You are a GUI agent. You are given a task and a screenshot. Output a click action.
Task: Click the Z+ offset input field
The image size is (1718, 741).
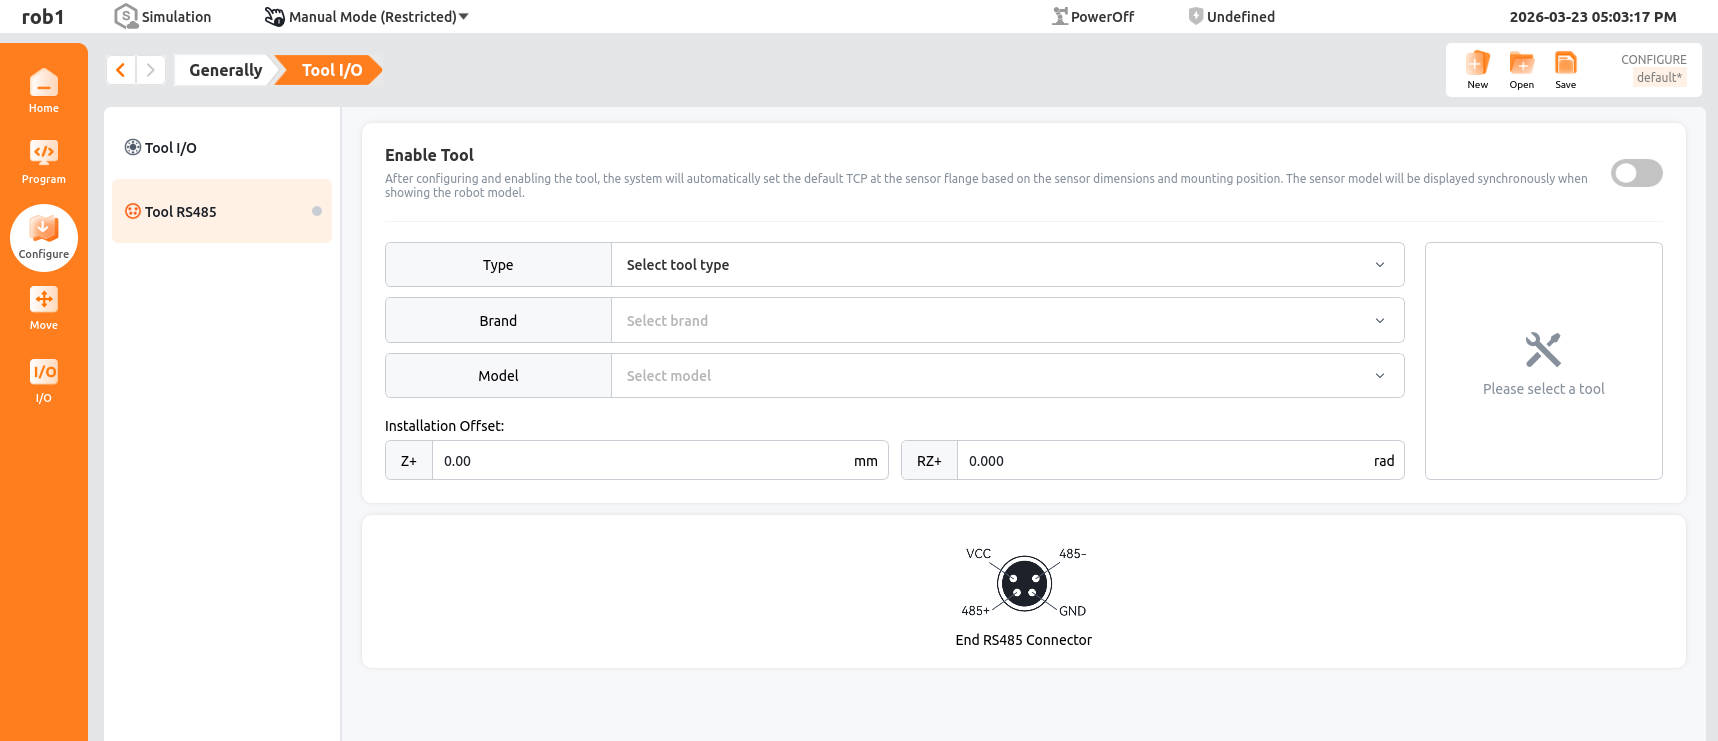pyautogui.click(x=640, y=461)
